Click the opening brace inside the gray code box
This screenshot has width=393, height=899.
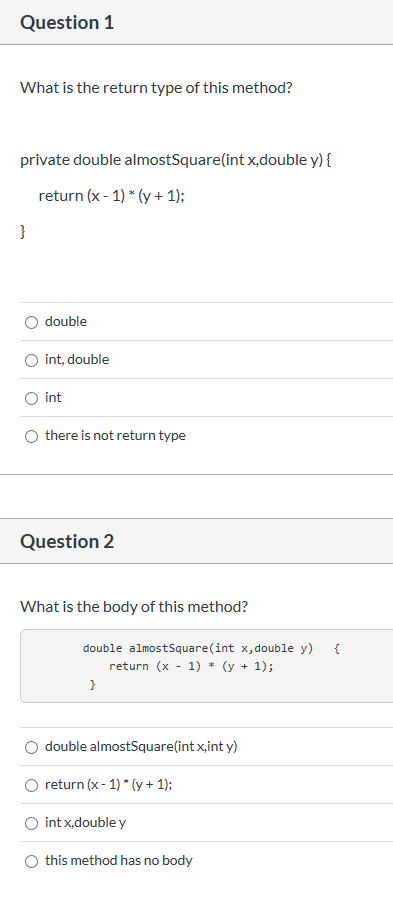coord(337,648)
